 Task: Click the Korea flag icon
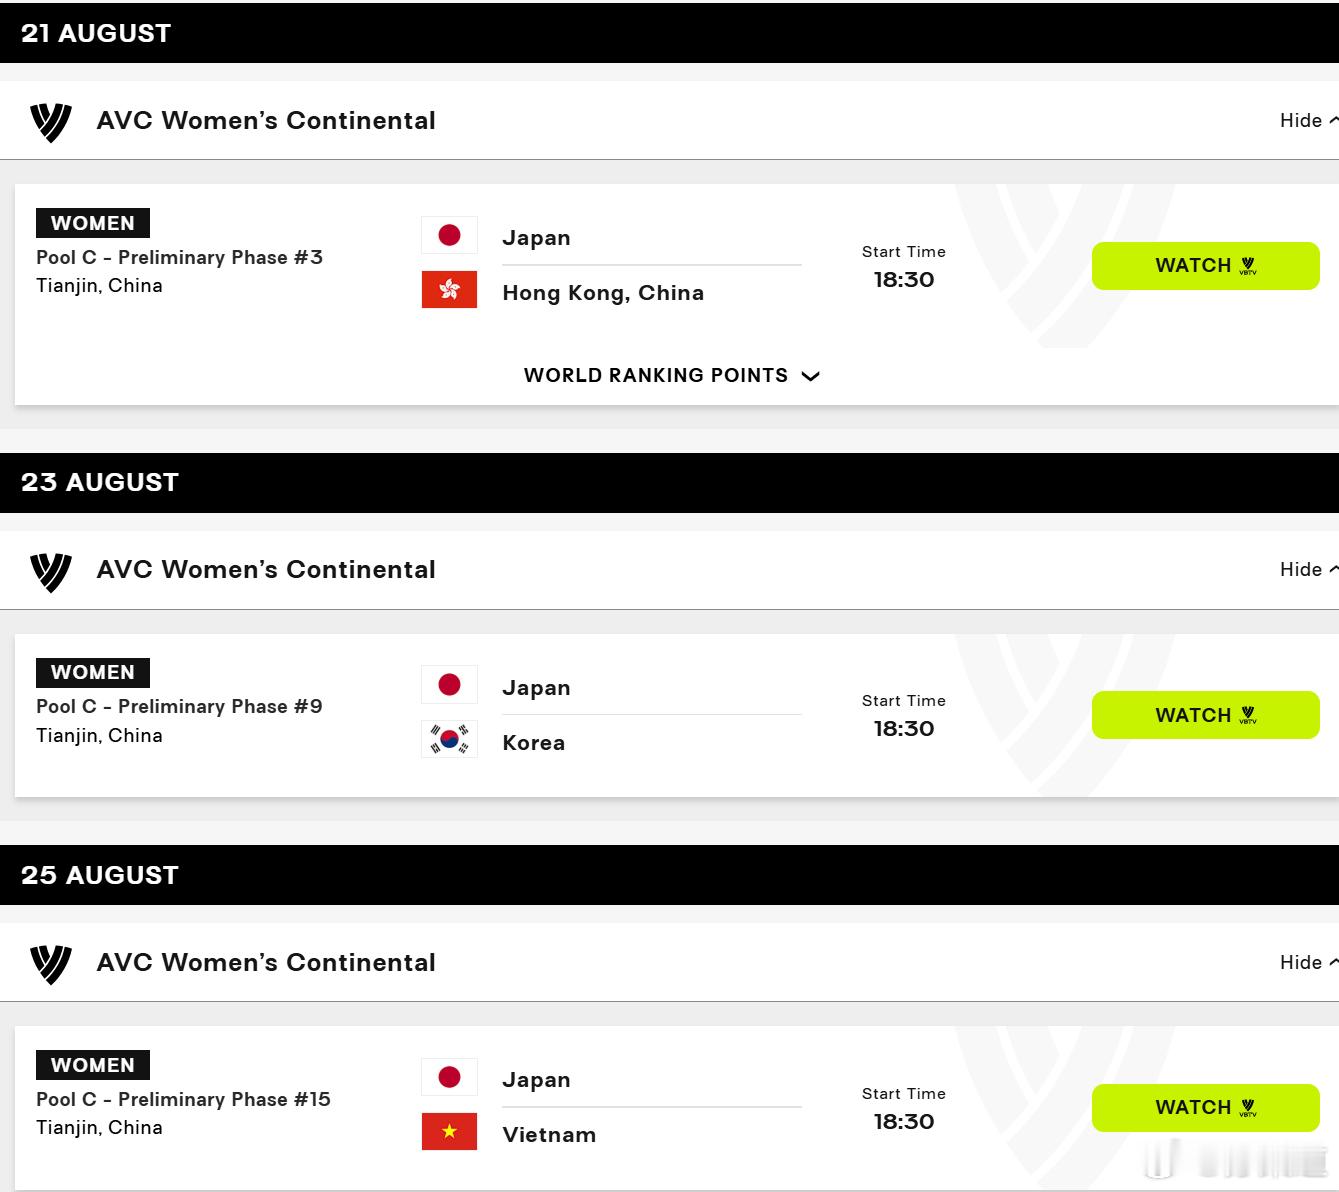tap(449, 739)
